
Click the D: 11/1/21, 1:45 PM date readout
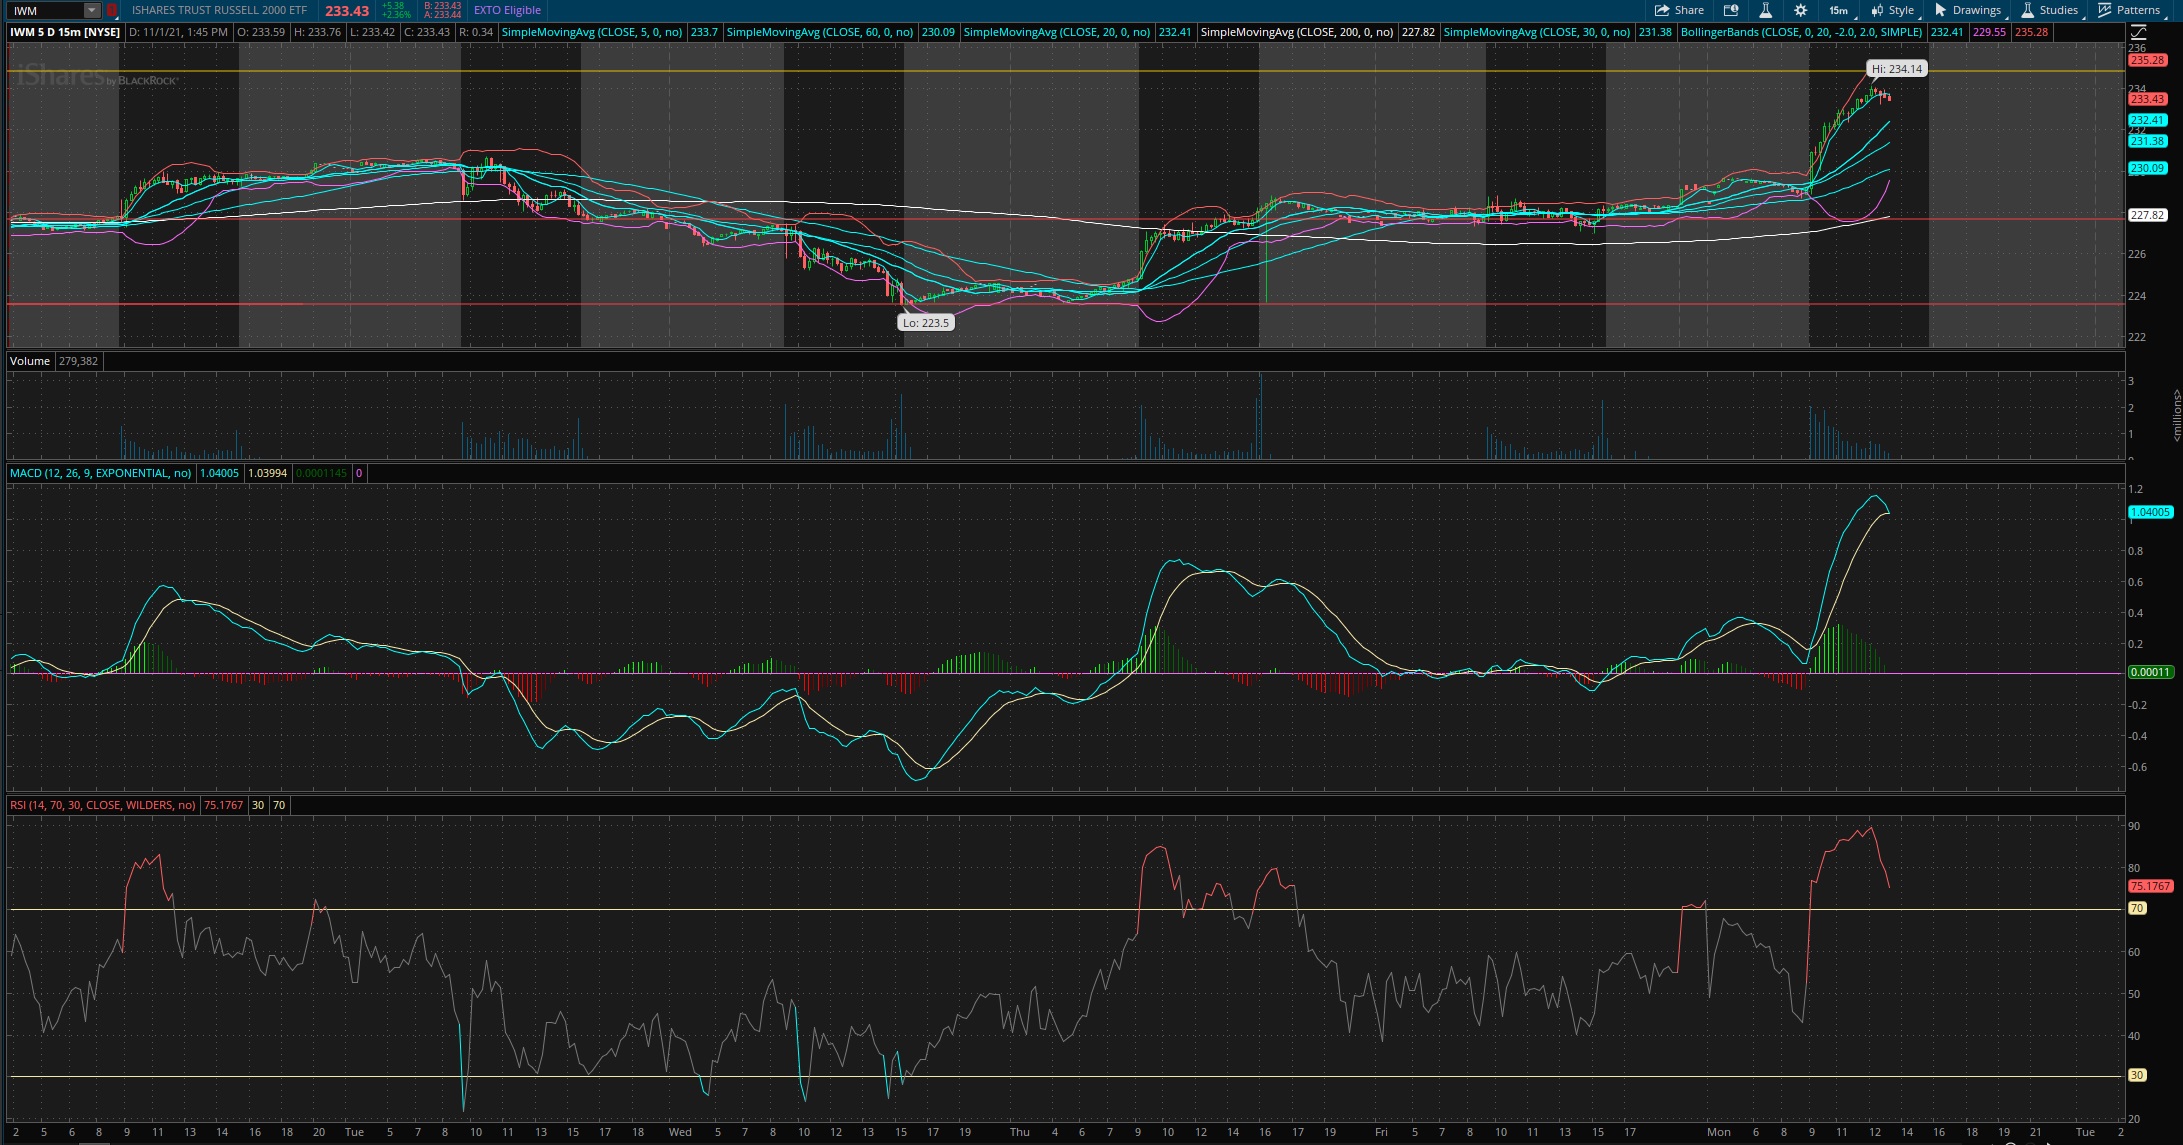[x=178, y=32]
